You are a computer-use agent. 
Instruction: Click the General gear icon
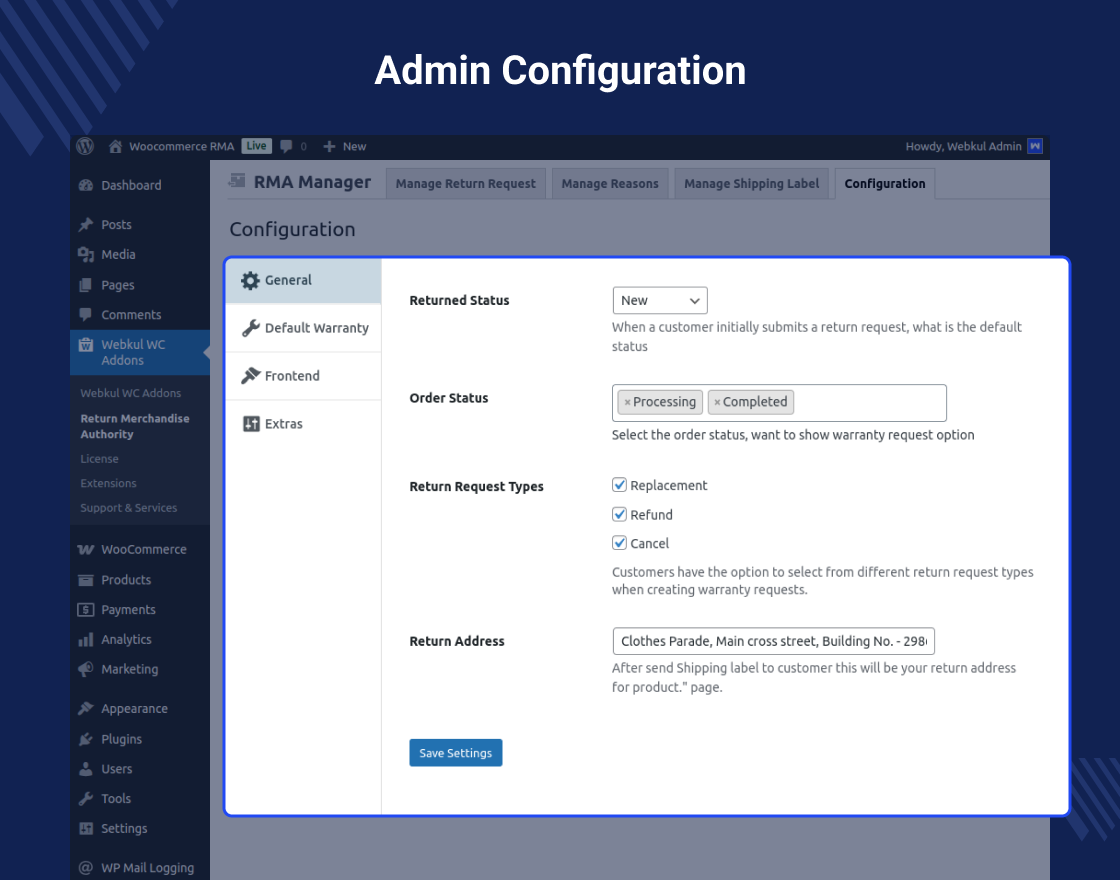tap(250, 281)
